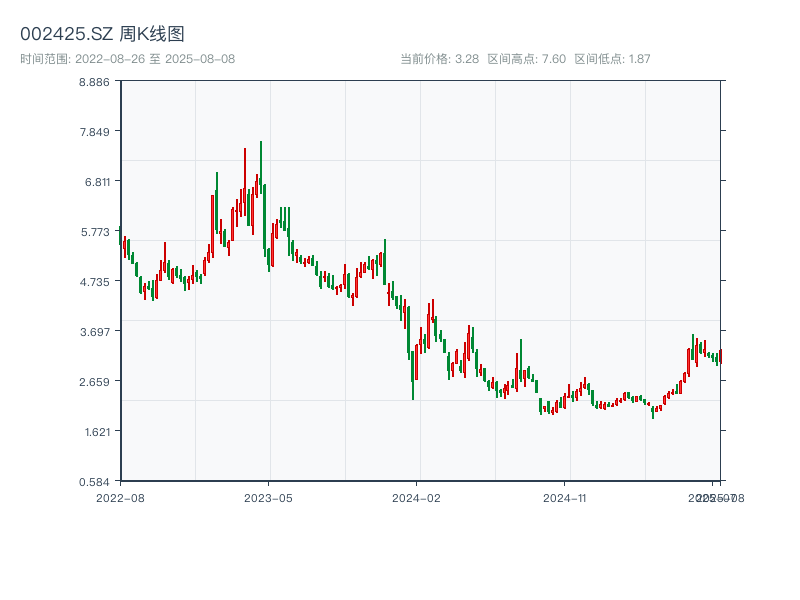
Task: Click the last candlestick at the chart's right edge
Action: [x=719, y=356]
